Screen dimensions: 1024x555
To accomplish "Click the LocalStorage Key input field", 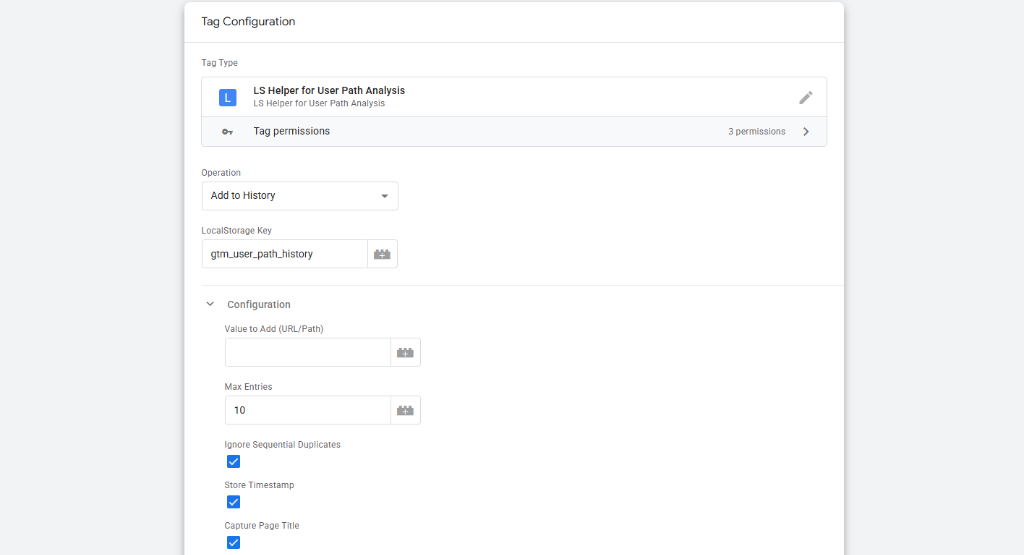I will point(285,254).
